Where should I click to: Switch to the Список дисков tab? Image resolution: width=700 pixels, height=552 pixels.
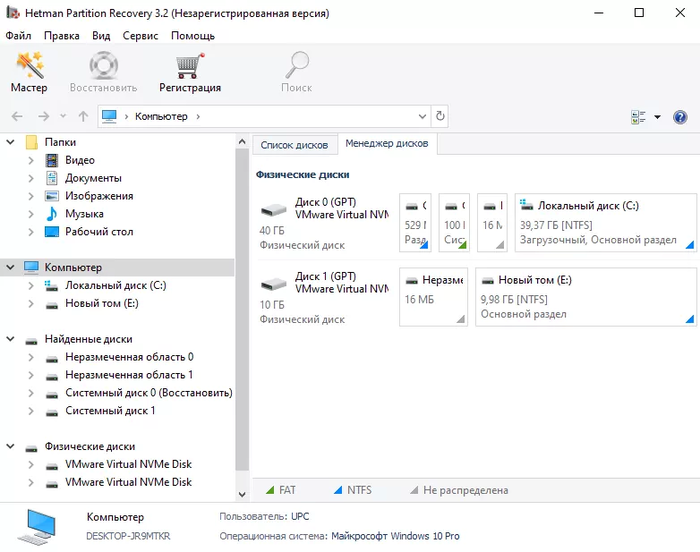click(294, 145)
